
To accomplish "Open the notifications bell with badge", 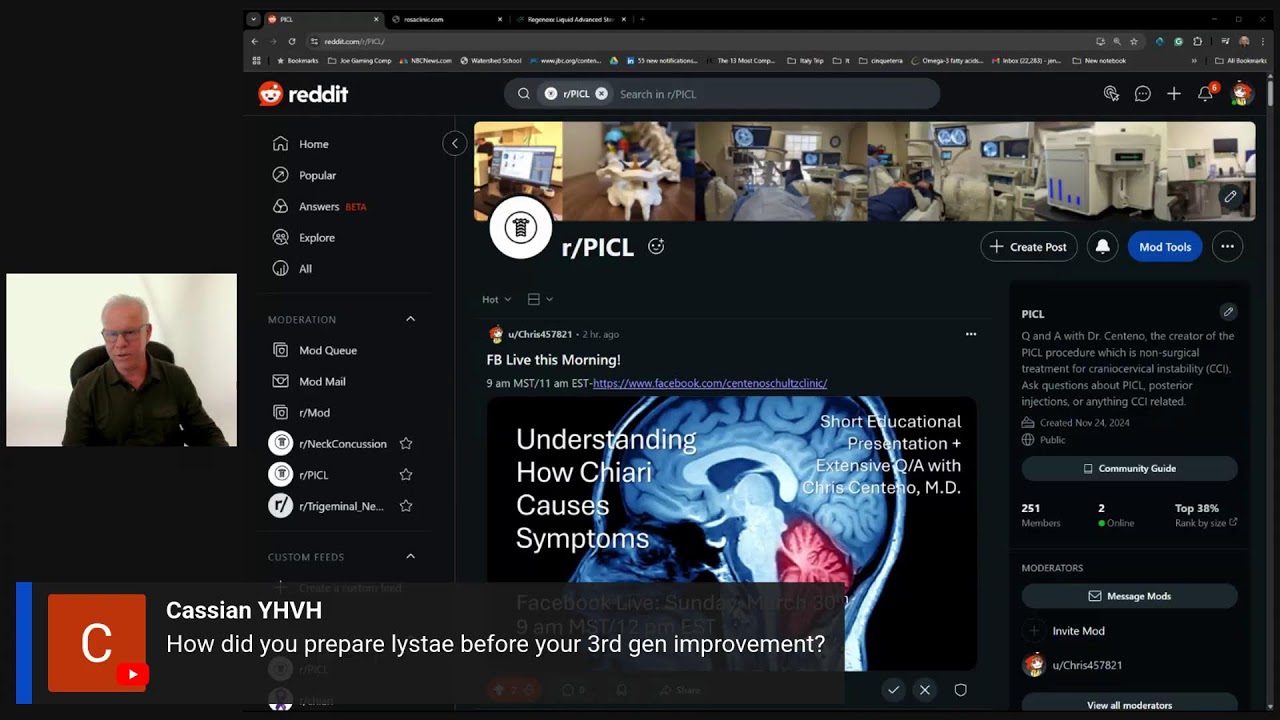I will 1206,94.
